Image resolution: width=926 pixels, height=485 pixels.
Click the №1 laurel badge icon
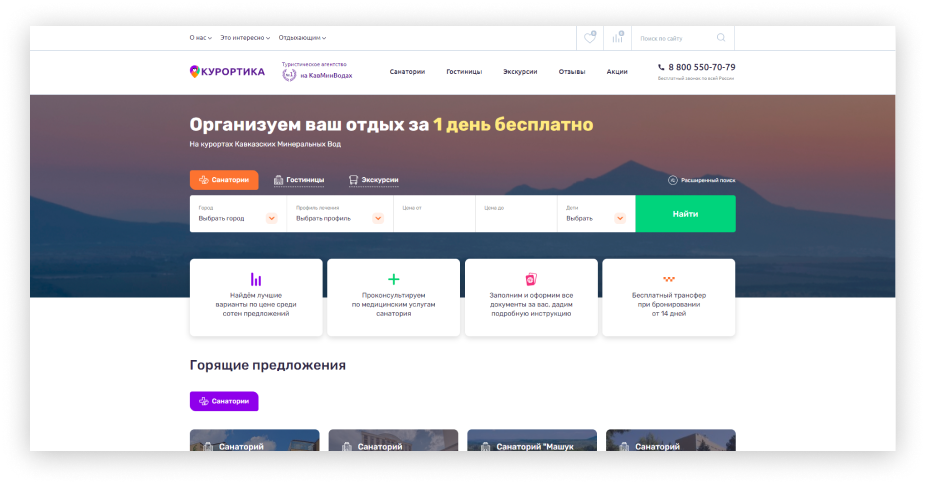(288, 74)
